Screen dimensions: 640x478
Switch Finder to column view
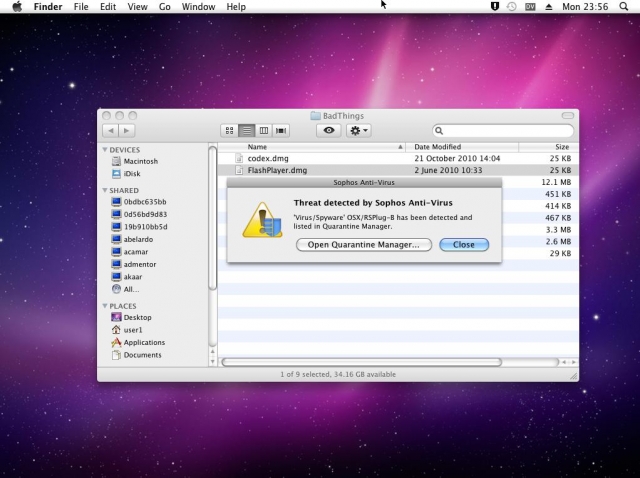264,131
